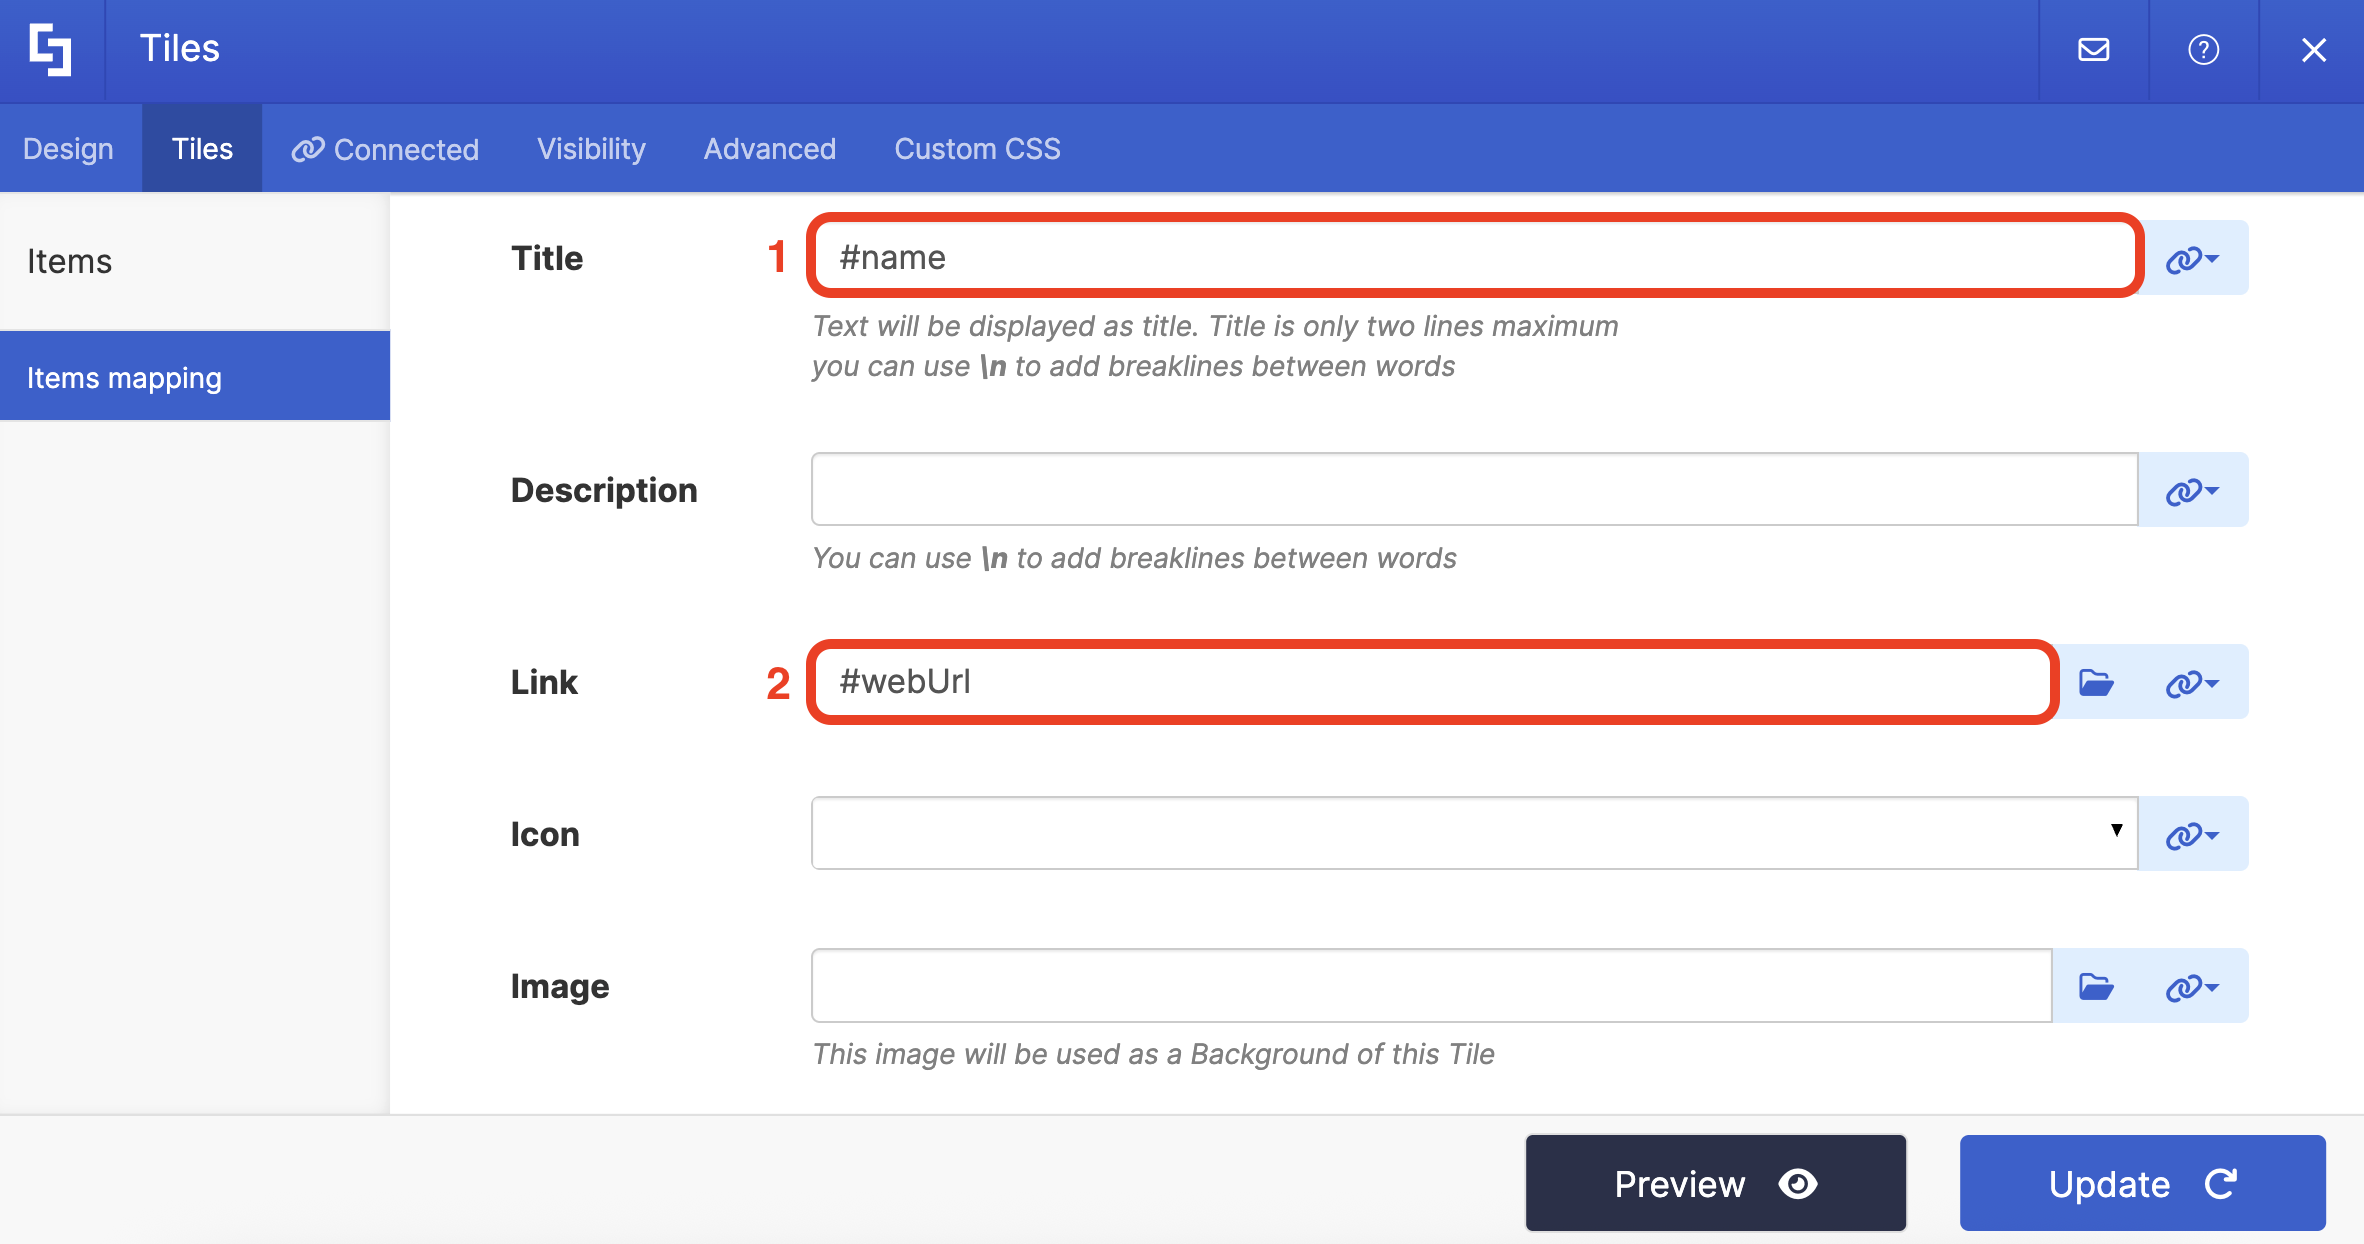This screenshot has height=1244, width=2364.
Task: Switch to the Design tab
Action: [x=68, y=149]
